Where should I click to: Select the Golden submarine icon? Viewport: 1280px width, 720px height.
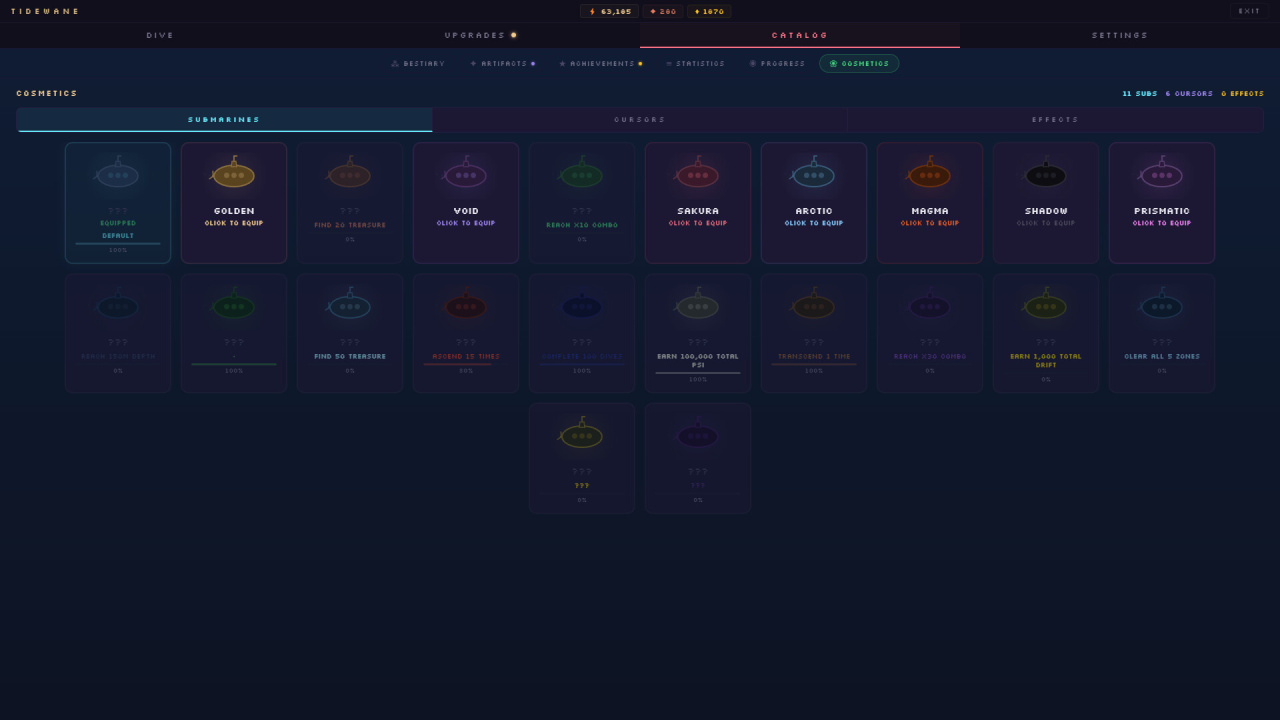(x=233, y=175)
